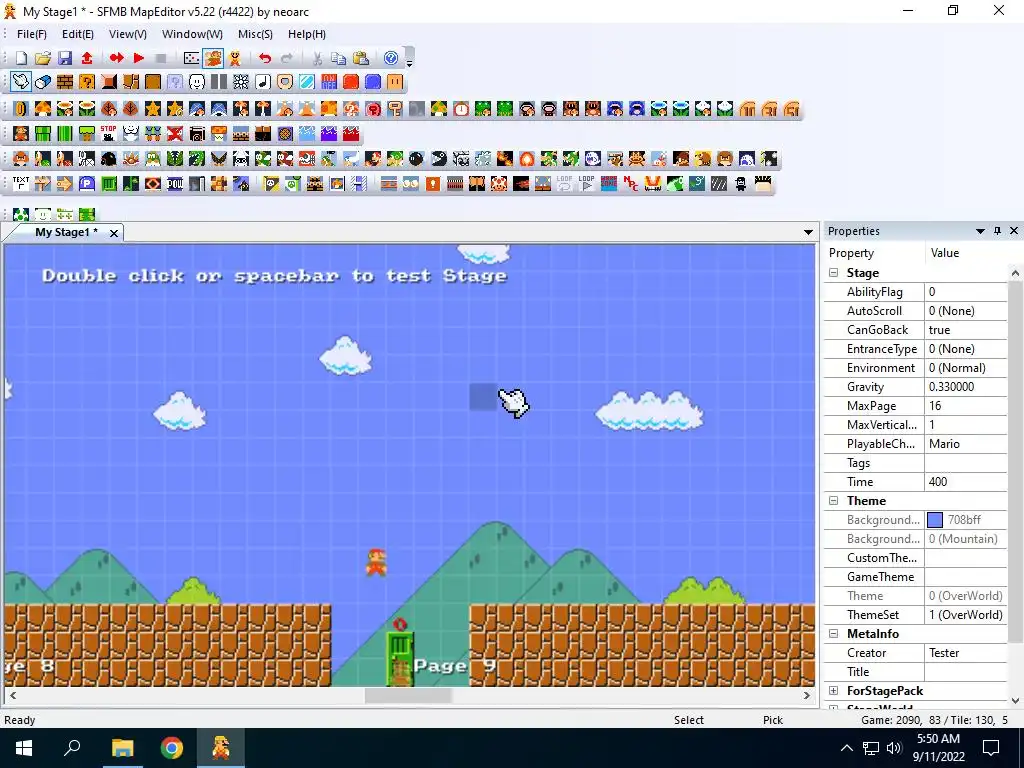
Task: Edit the Gravity value field
Action: [965, 387]
